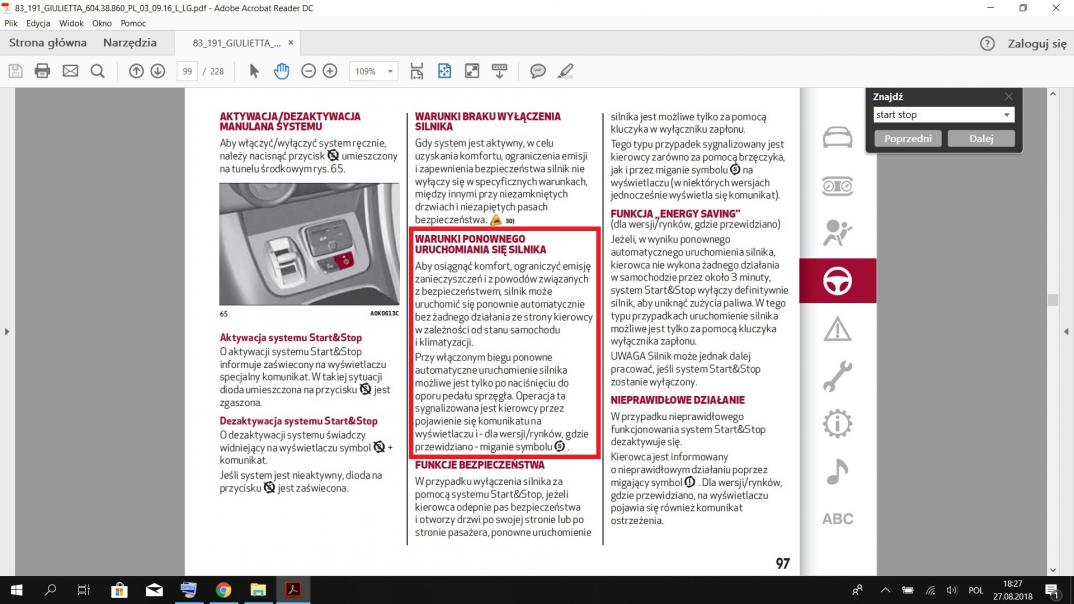Open the Pomoc menu
Screen dimensions: 1074x604
(133, 23)
